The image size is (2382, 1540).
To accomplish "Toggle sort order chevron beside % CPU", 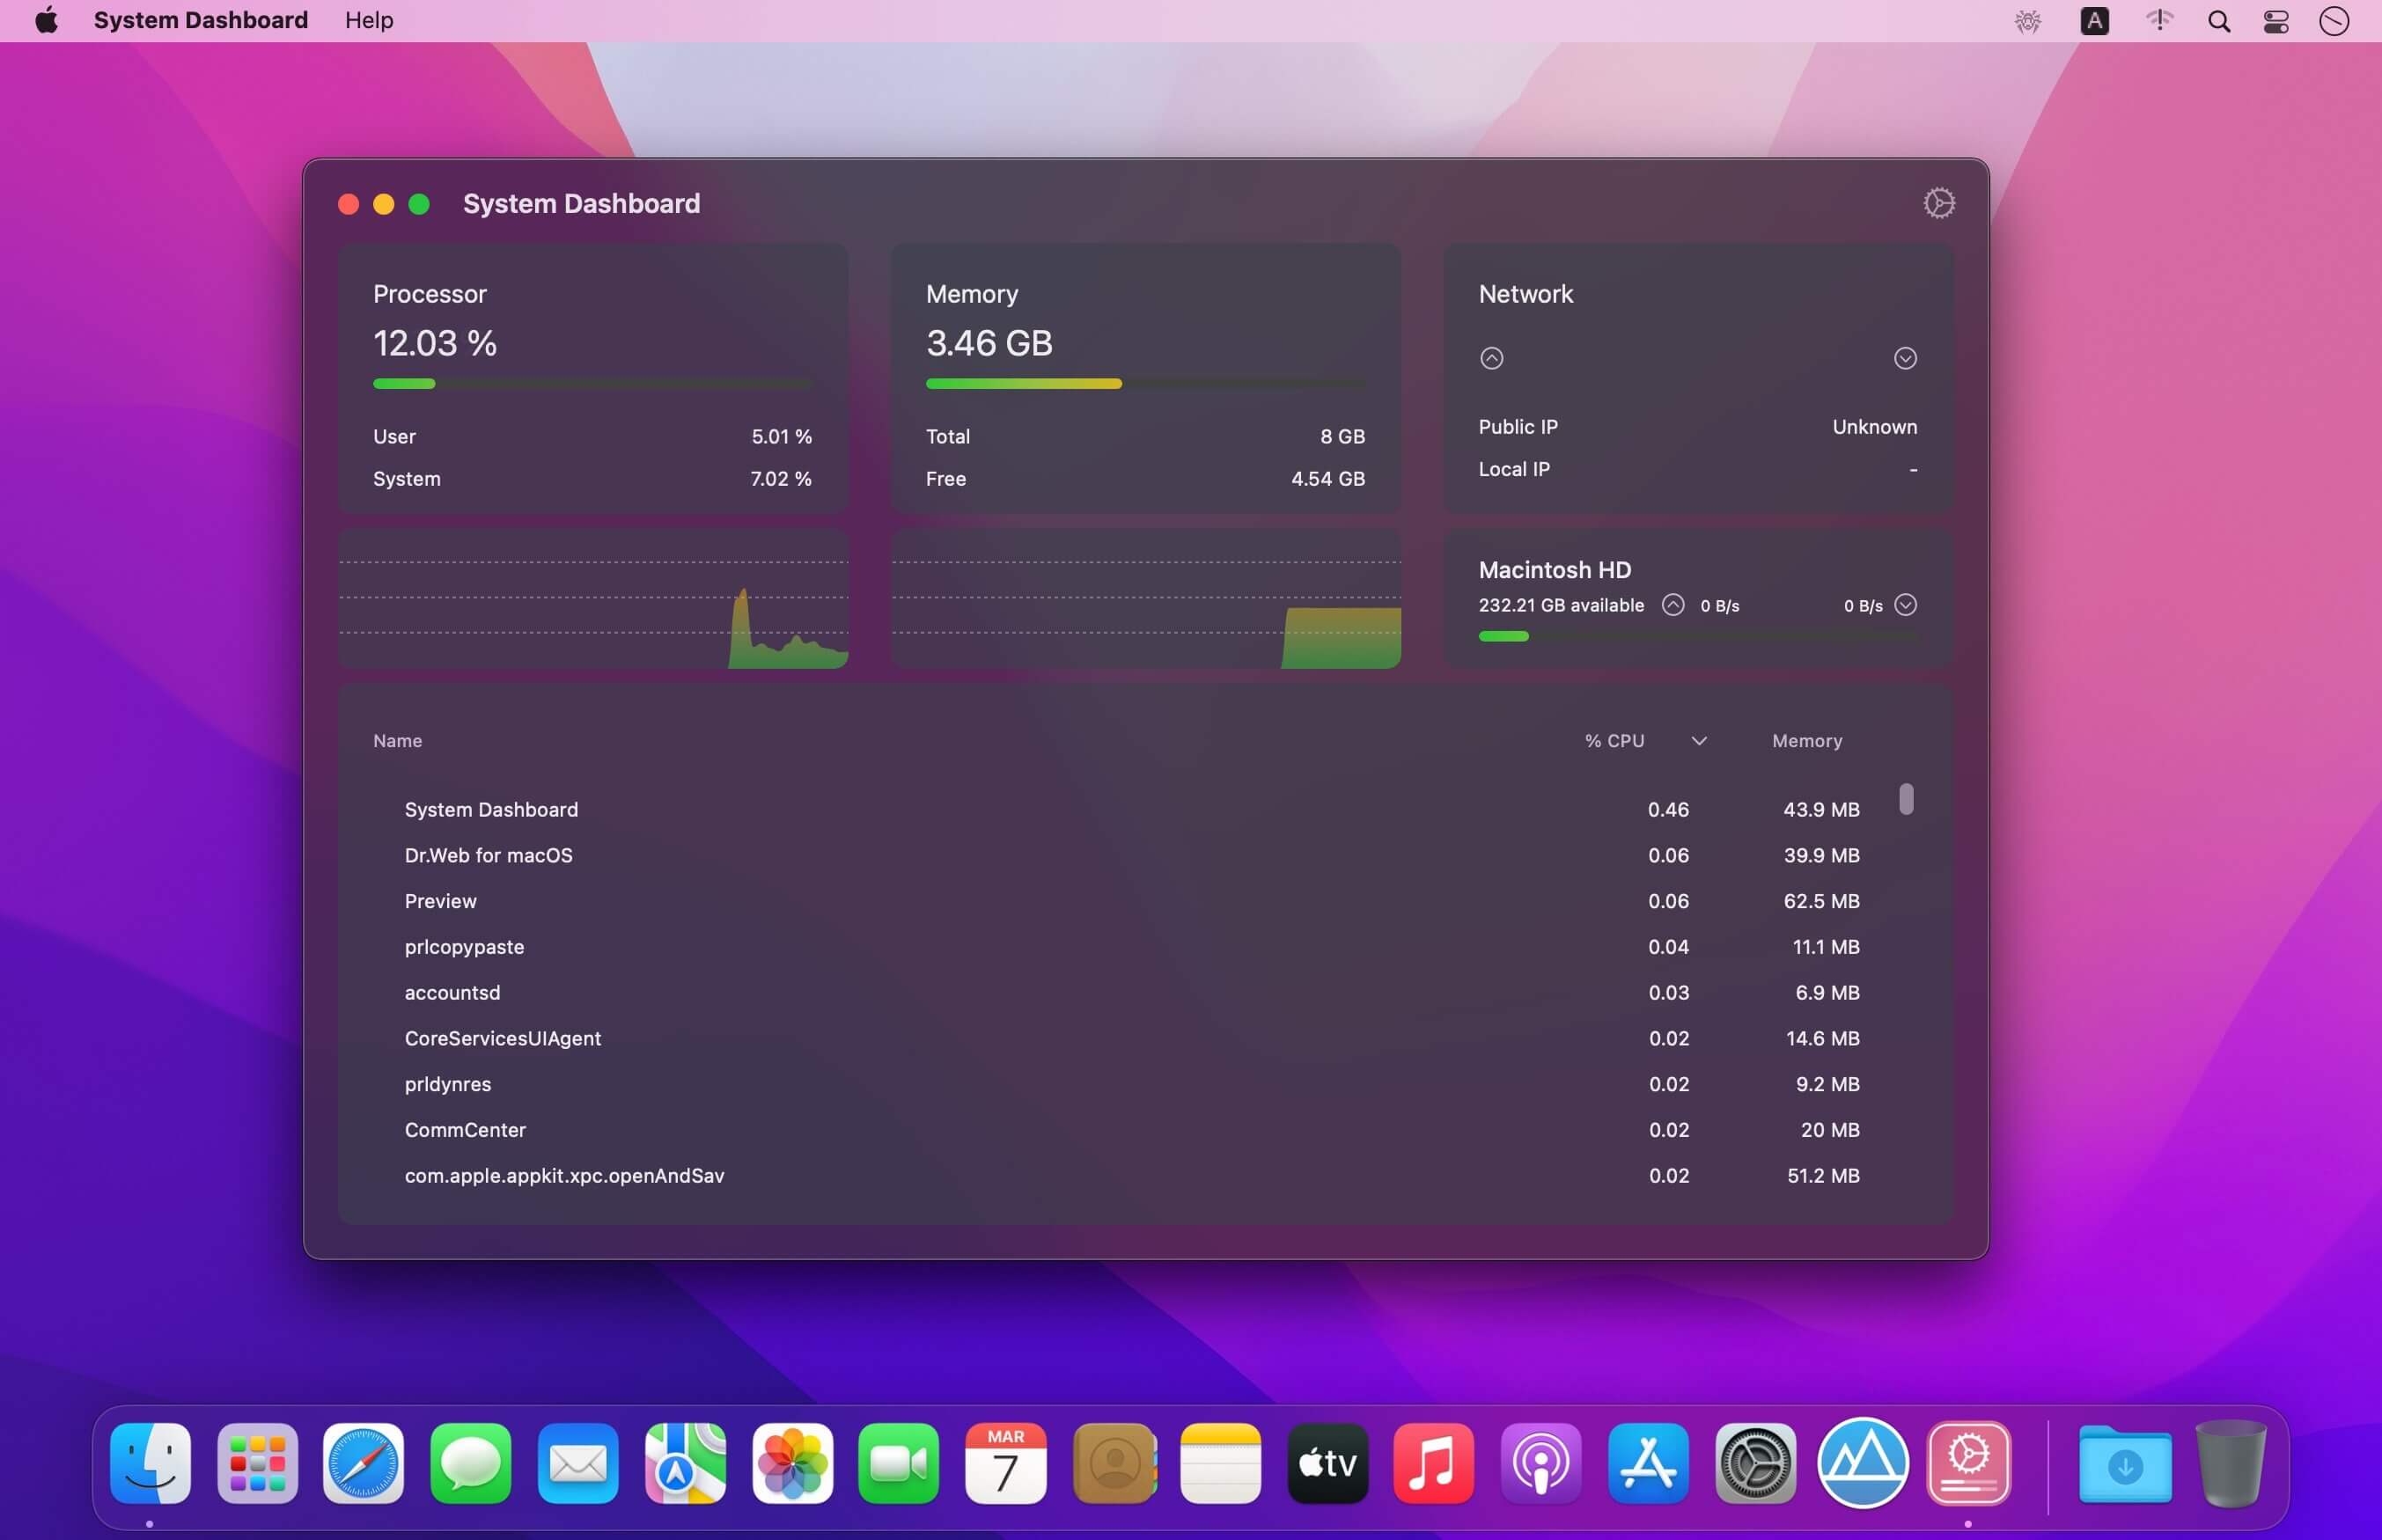I will click(x=1699, y=741).
